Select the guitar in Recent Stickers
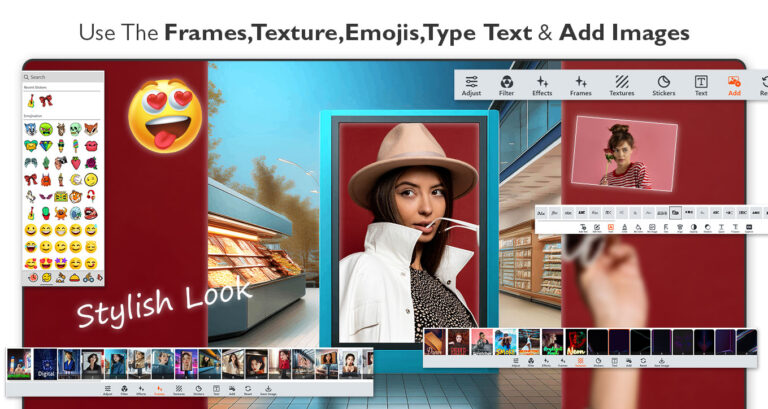Image resolution: width=768 pixels, height=409 pixels. [x=31, y=101]
